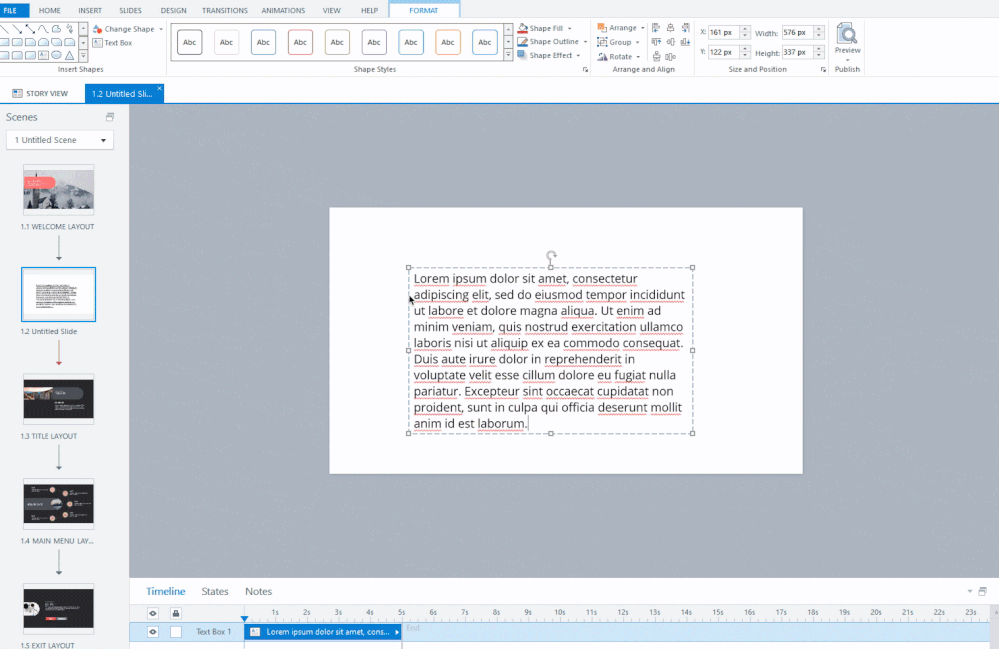Expand the Shape Fill dropdown
This screenshot has height=649, width=999.
click(x=569, y=29)
